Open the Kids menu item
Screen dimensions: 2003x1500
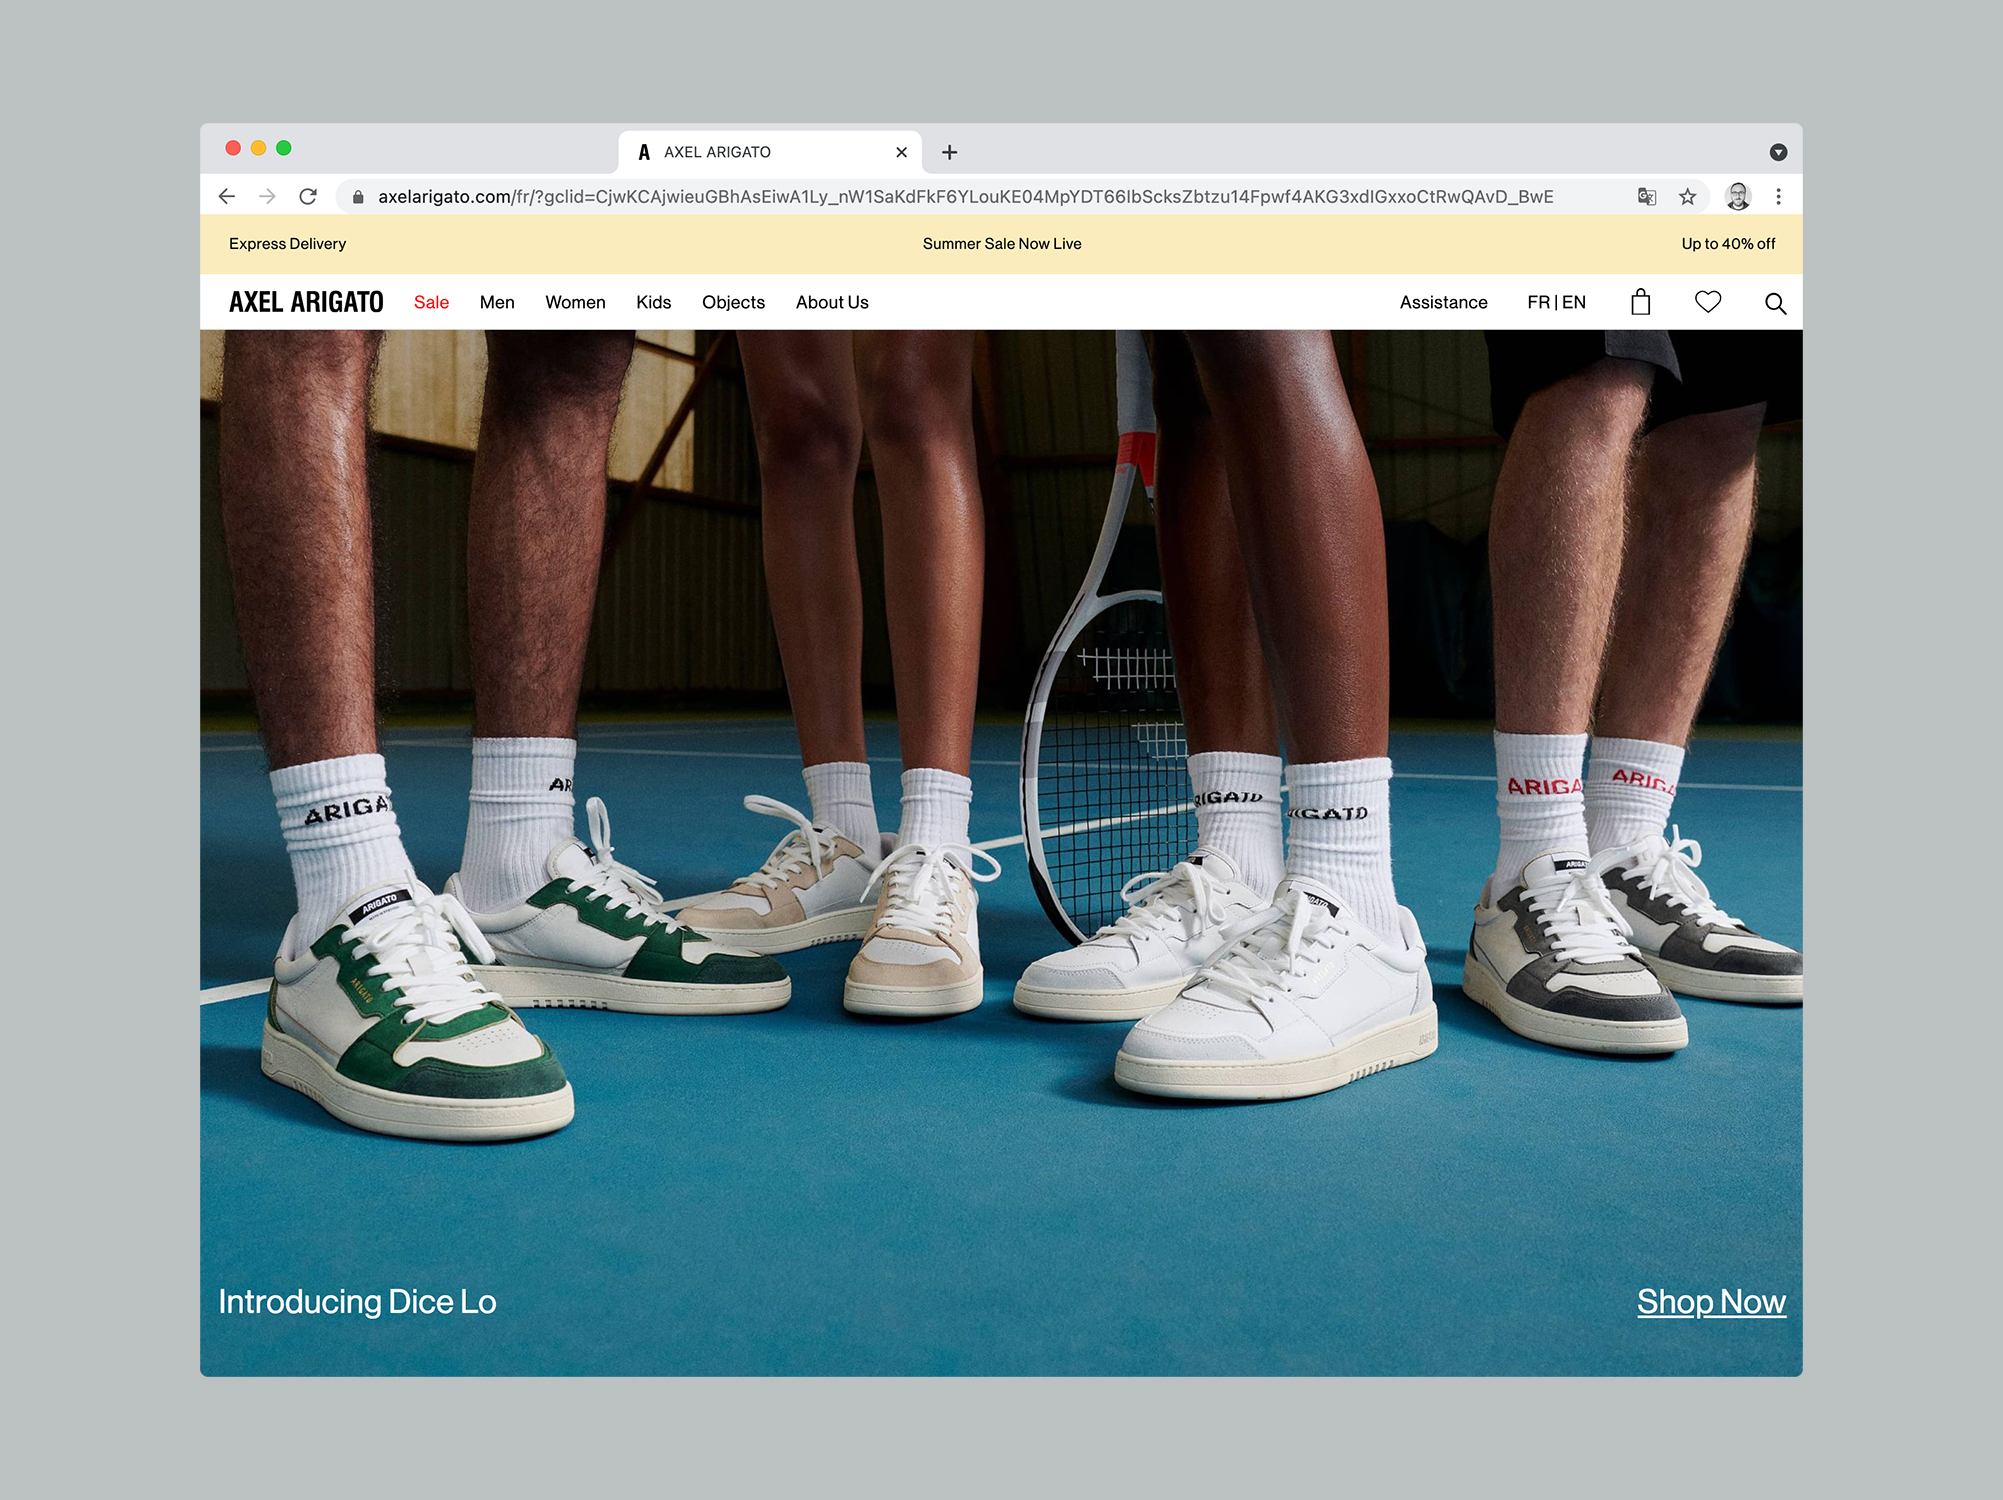pos(653,302)
